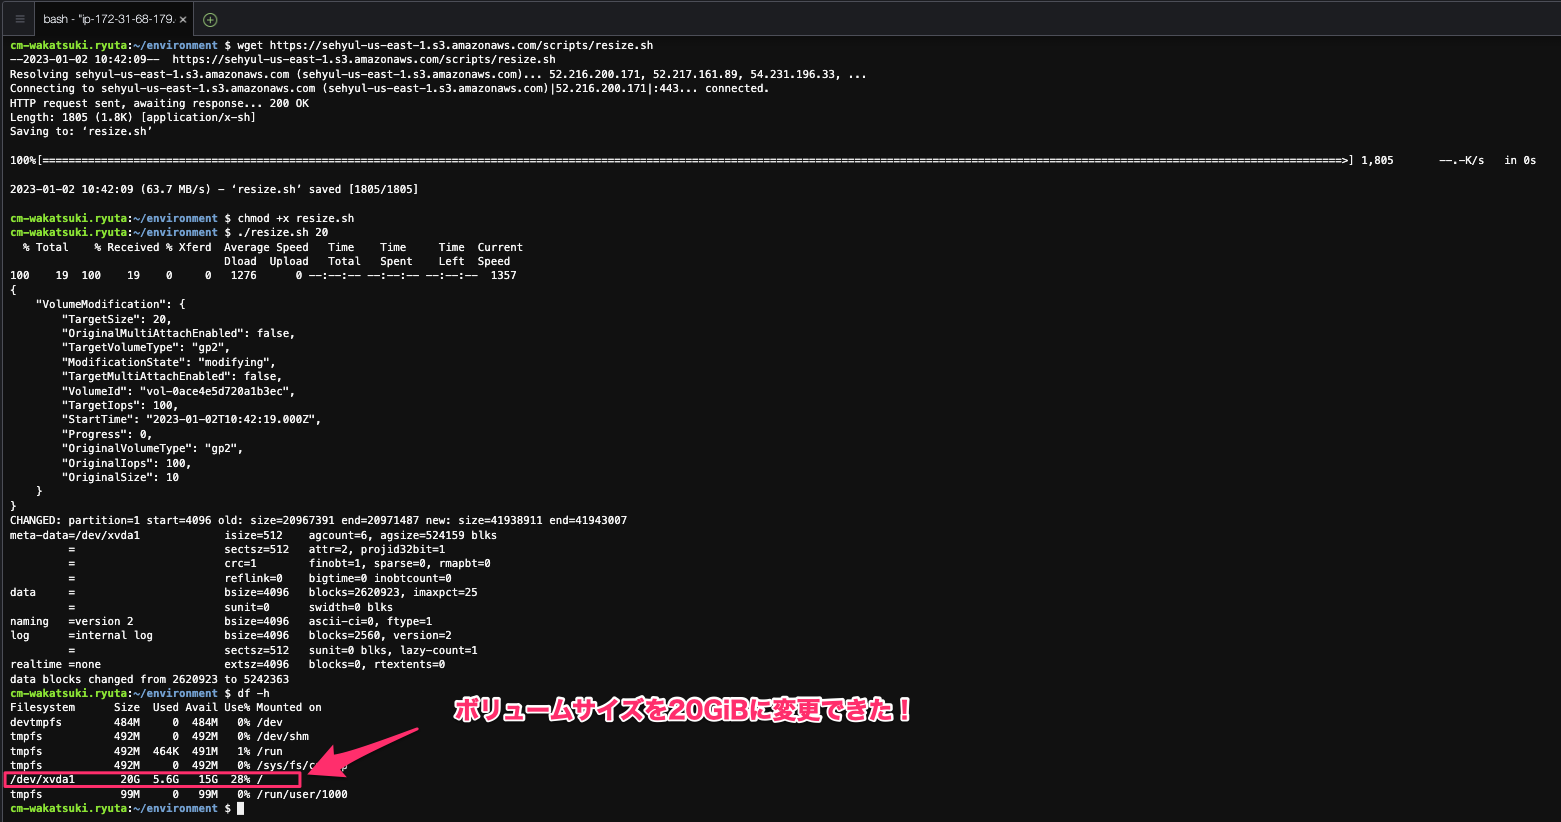
Task: Click the green plus new-tab icon
Action: [210, 19]
